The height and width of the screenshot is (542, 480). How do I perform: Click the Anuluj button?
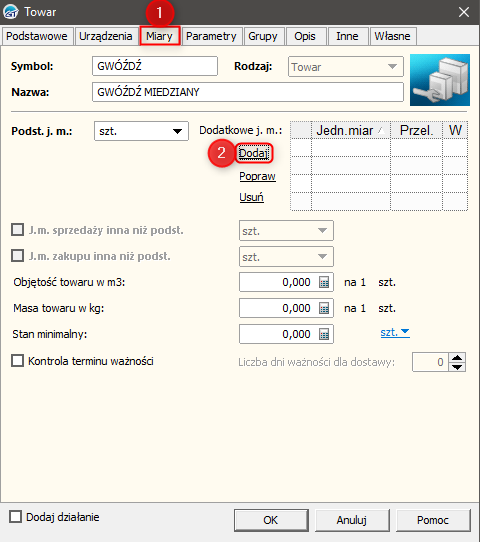point(352,520)
